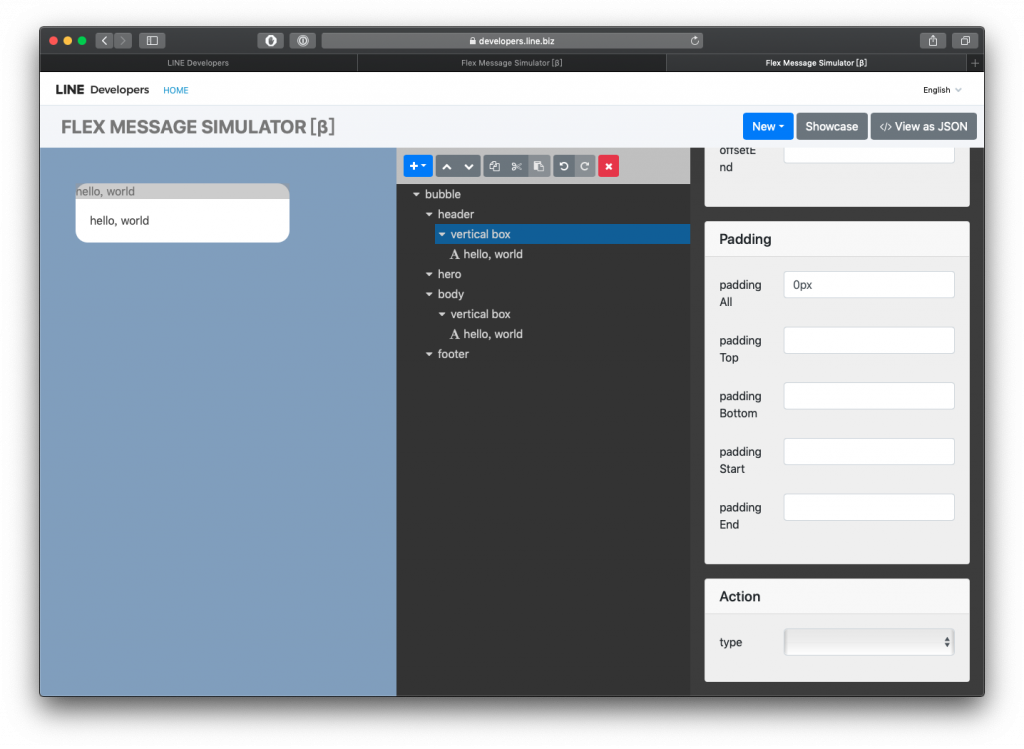Open the add component plus menu
1024x749 pixels.
418,166
